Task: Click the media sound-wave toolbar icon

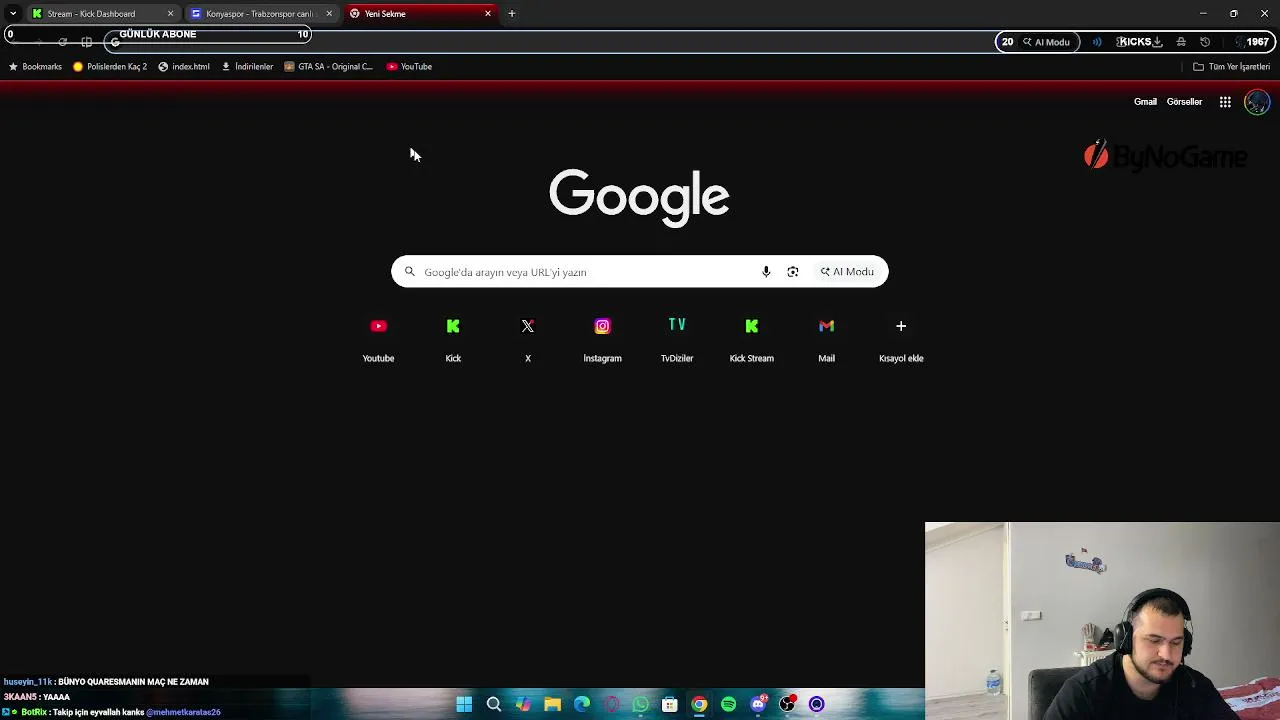Action: tap(1097, 42)
